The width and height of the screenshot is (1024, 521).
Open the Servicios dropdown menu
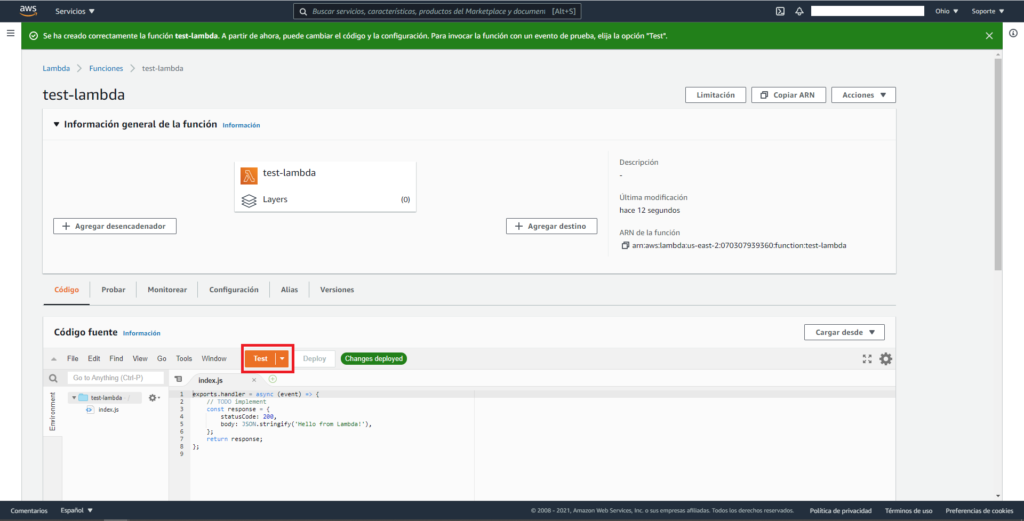tap(74, 11)
